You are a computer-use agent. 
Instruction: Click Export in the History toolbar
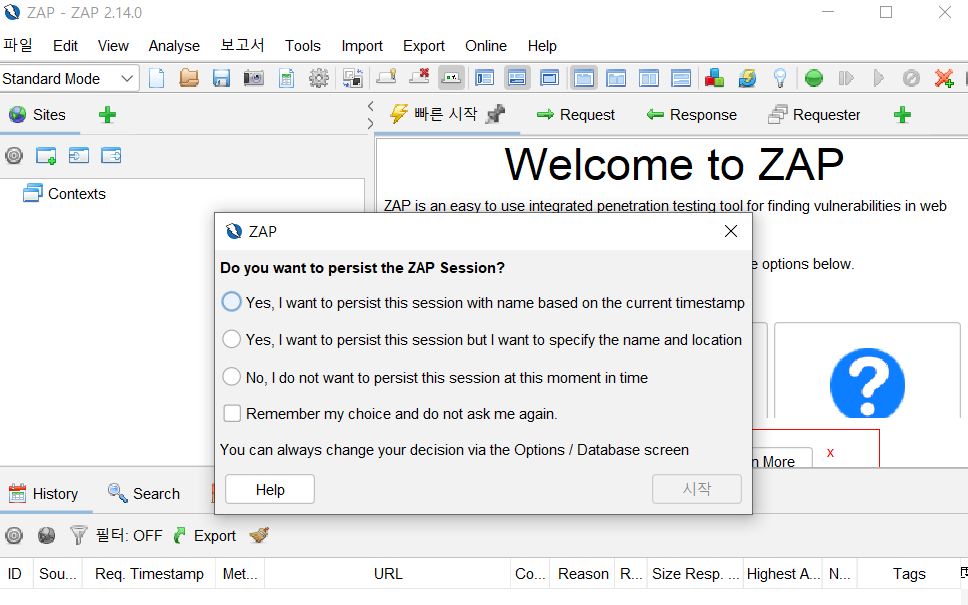tap(205, 535)
